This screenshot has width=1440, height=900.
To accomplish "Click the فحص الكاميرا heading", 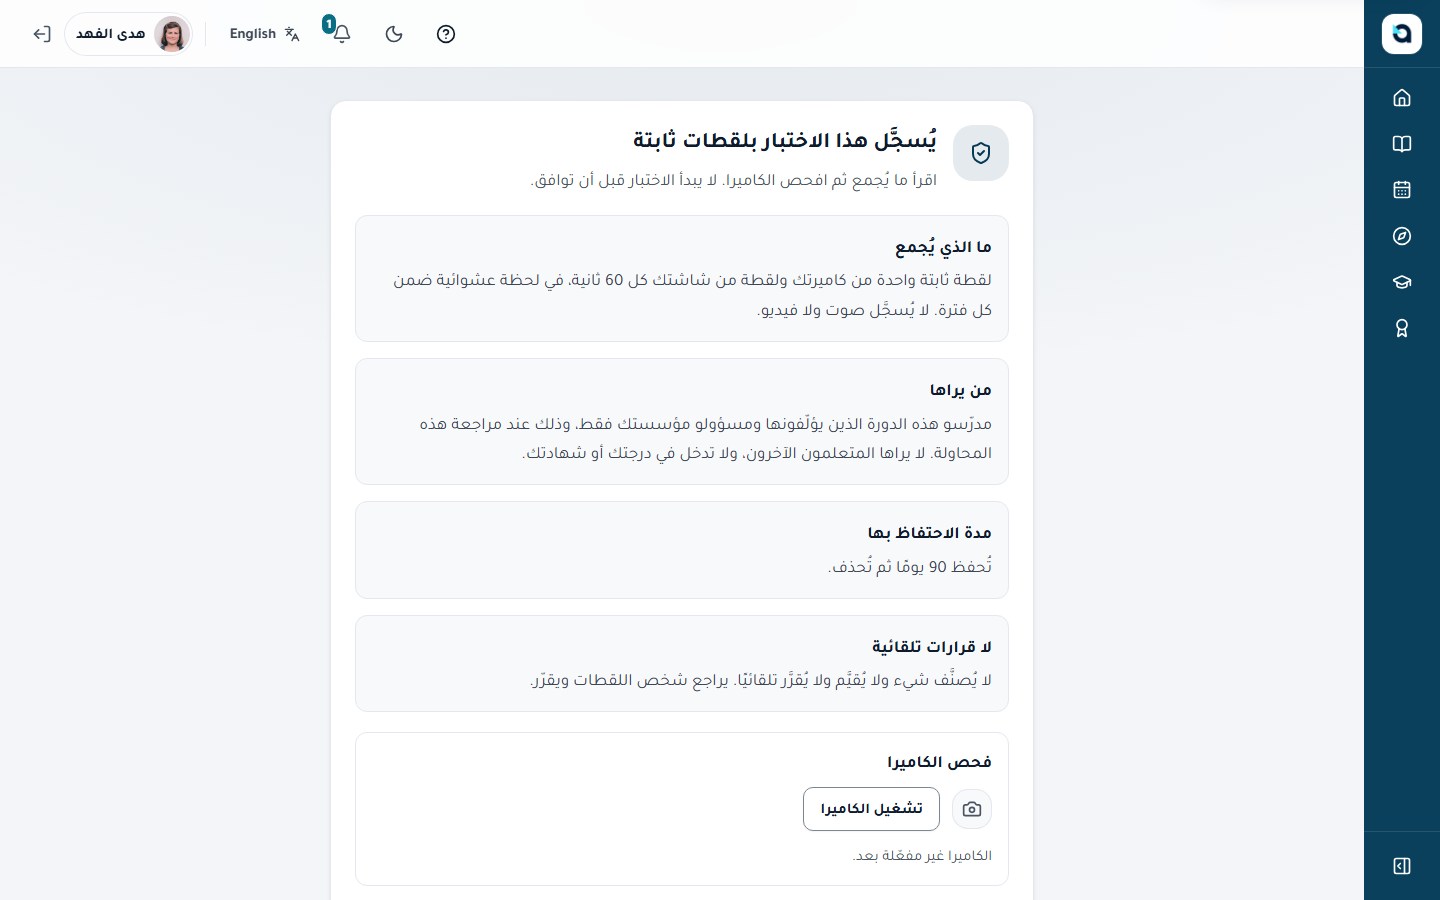I will tap(940, 762).
